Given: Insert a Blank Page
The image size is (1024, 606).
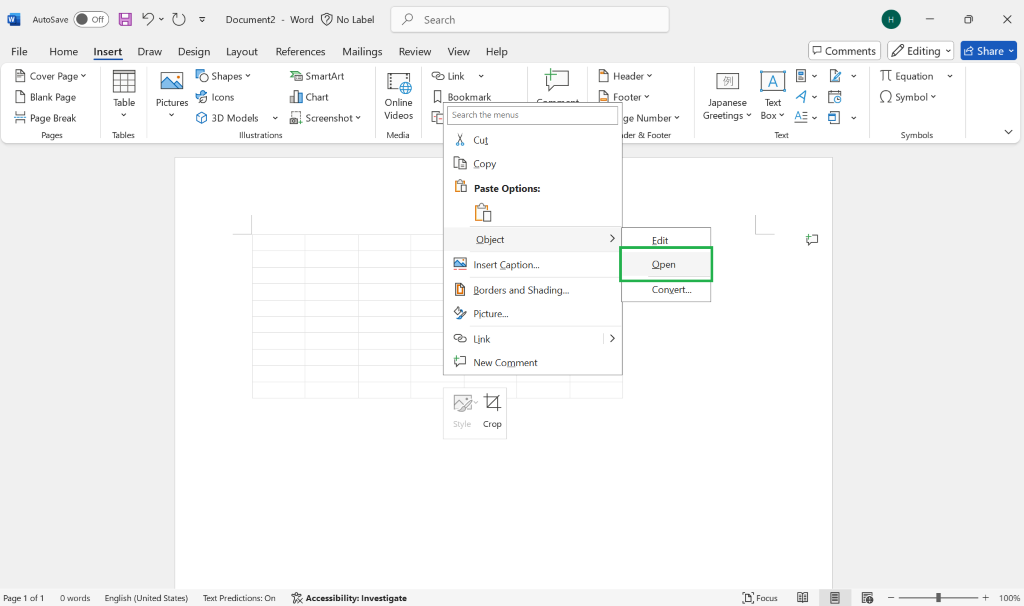Looking at the screenshot, I should pyautogui.click(x=45, y=97).
